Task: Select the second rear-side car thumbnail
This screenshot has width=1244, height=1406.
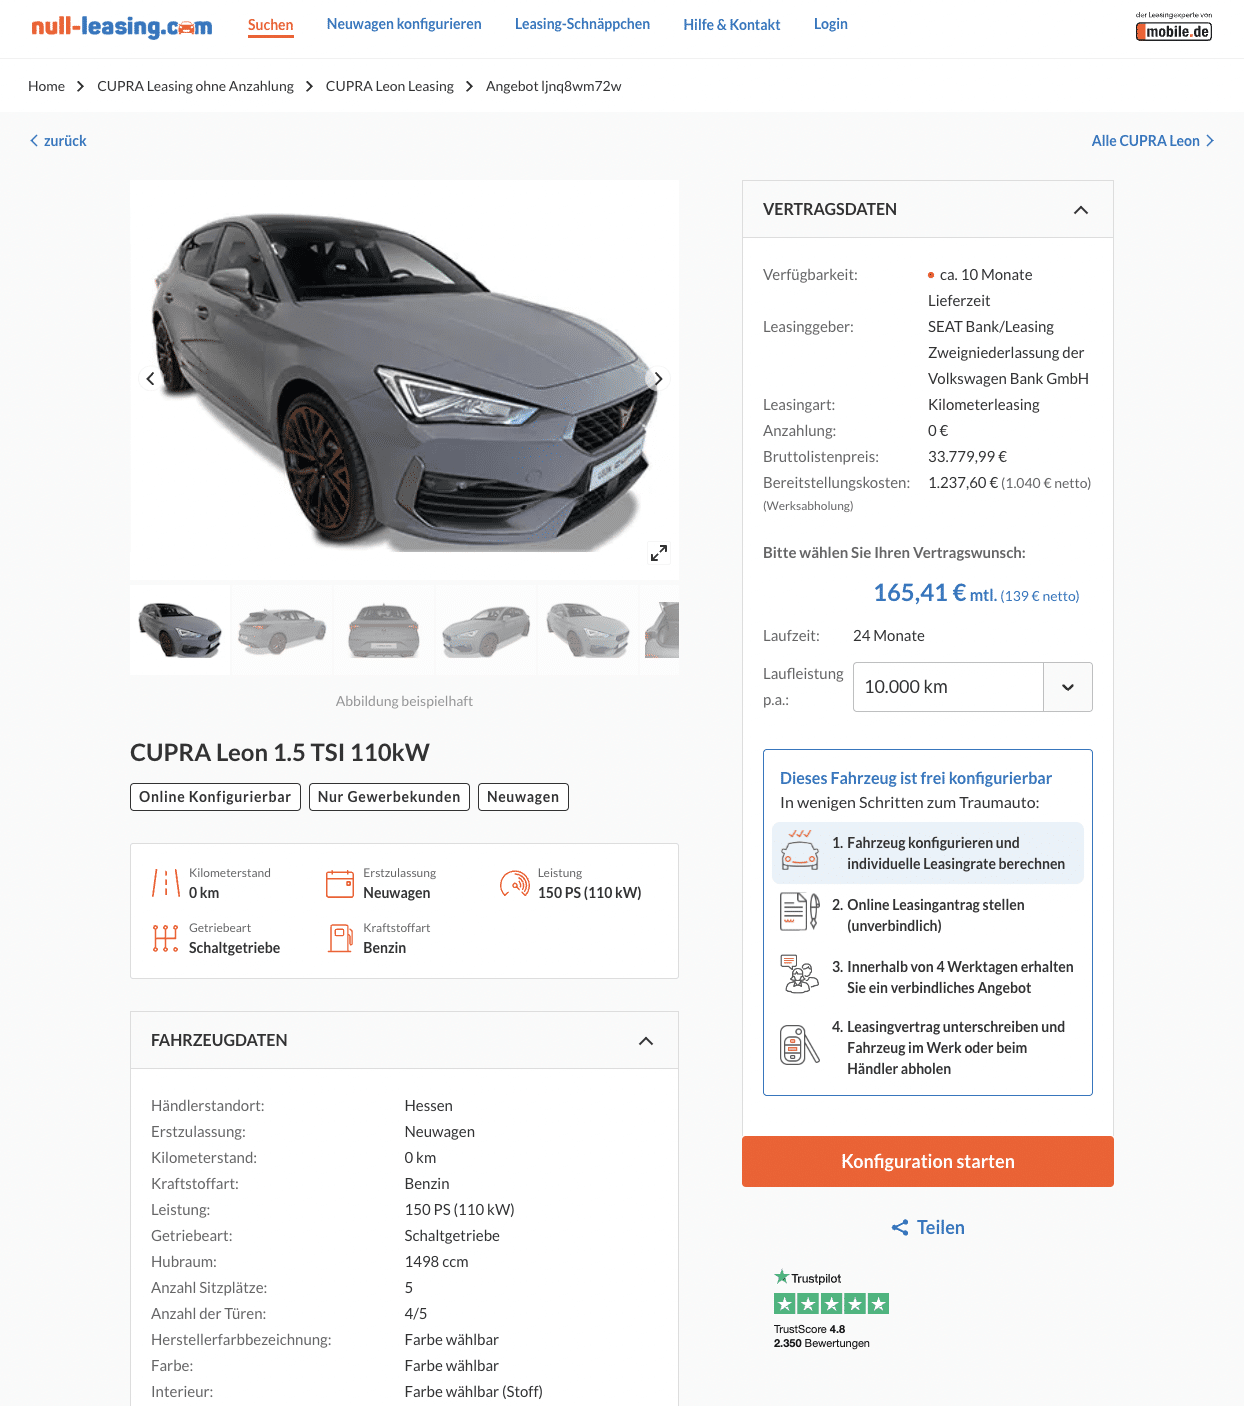Action: click(282, 630)
